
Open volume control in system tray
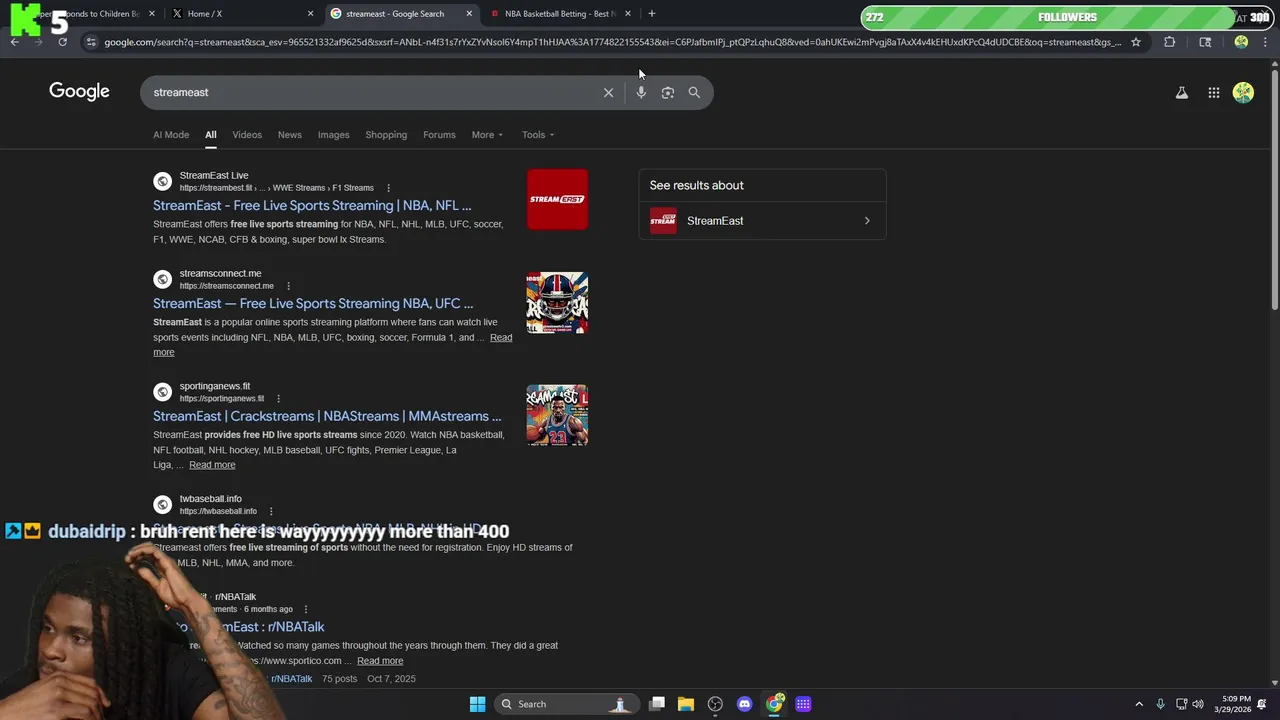coord(1198,704)
